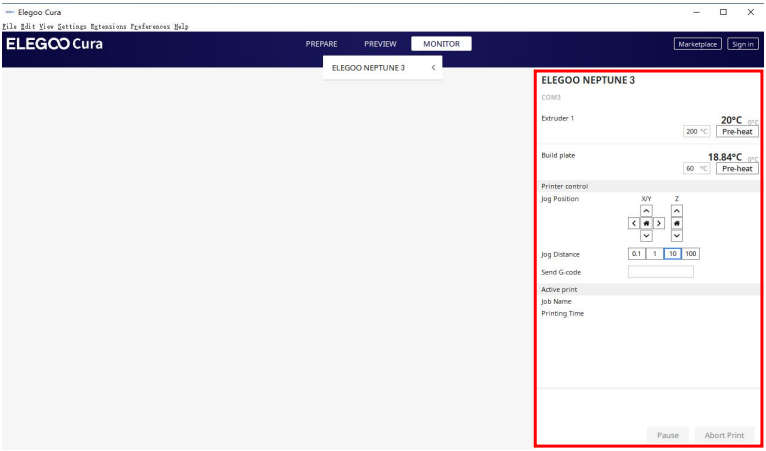Pre-heat Extruder 1
The width and height of the screenshot is (766, 451).
click(x=737, y=131)
